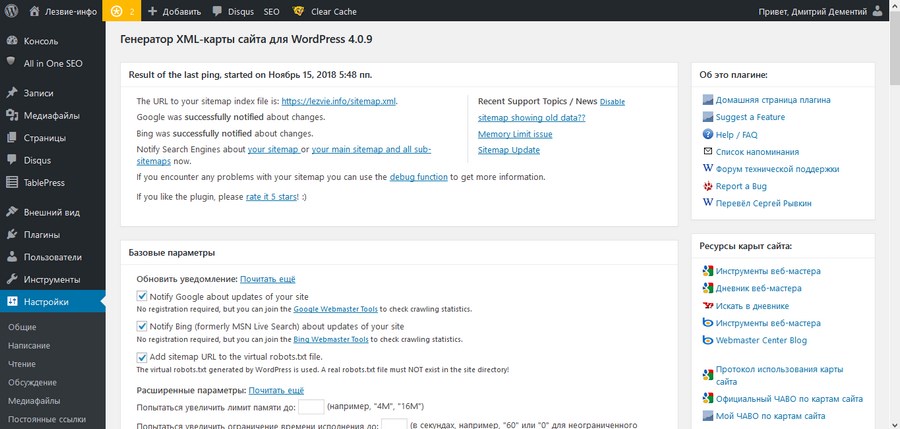This screenshot has width=900, height=429.
Task: Click the Disqus comment bubble icon
Action: 217,11
